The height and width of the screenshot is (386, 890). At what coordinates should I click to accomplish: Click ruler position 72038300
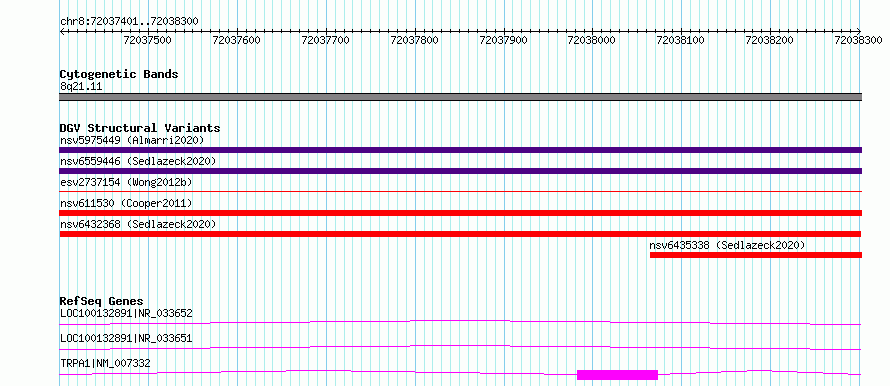pyautogui.click(x=859, y=40)
